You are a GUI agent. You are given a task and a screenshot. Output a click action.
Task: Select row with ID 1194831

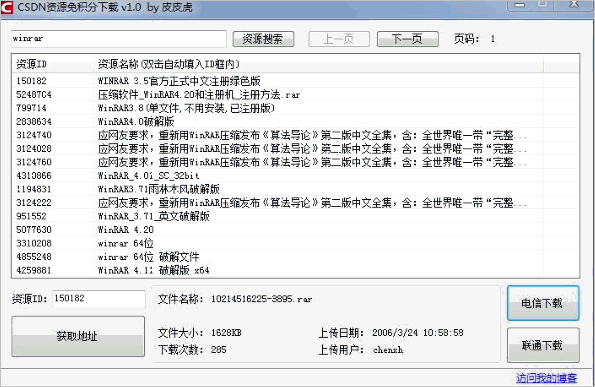(x=296, y=189)
